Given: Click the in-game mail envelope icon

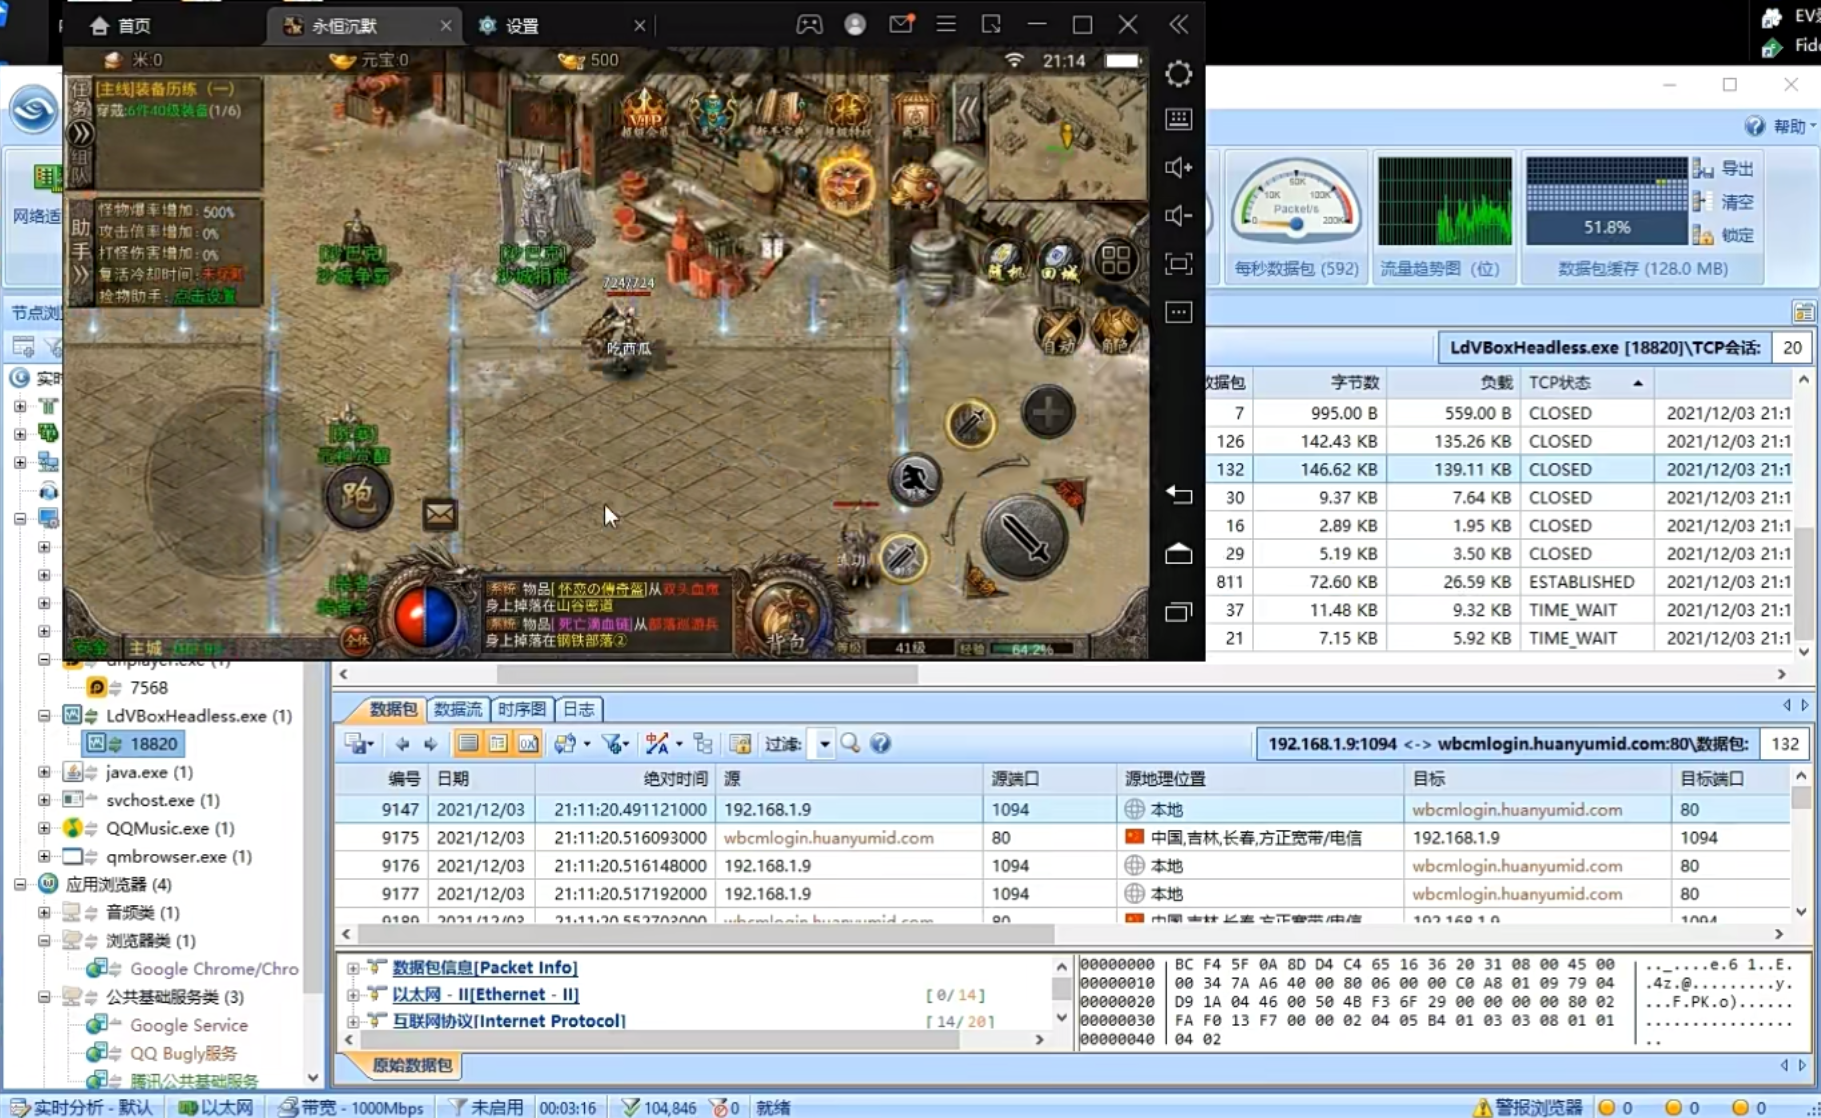Looking at the screenshot, I should tap(439, 514).
